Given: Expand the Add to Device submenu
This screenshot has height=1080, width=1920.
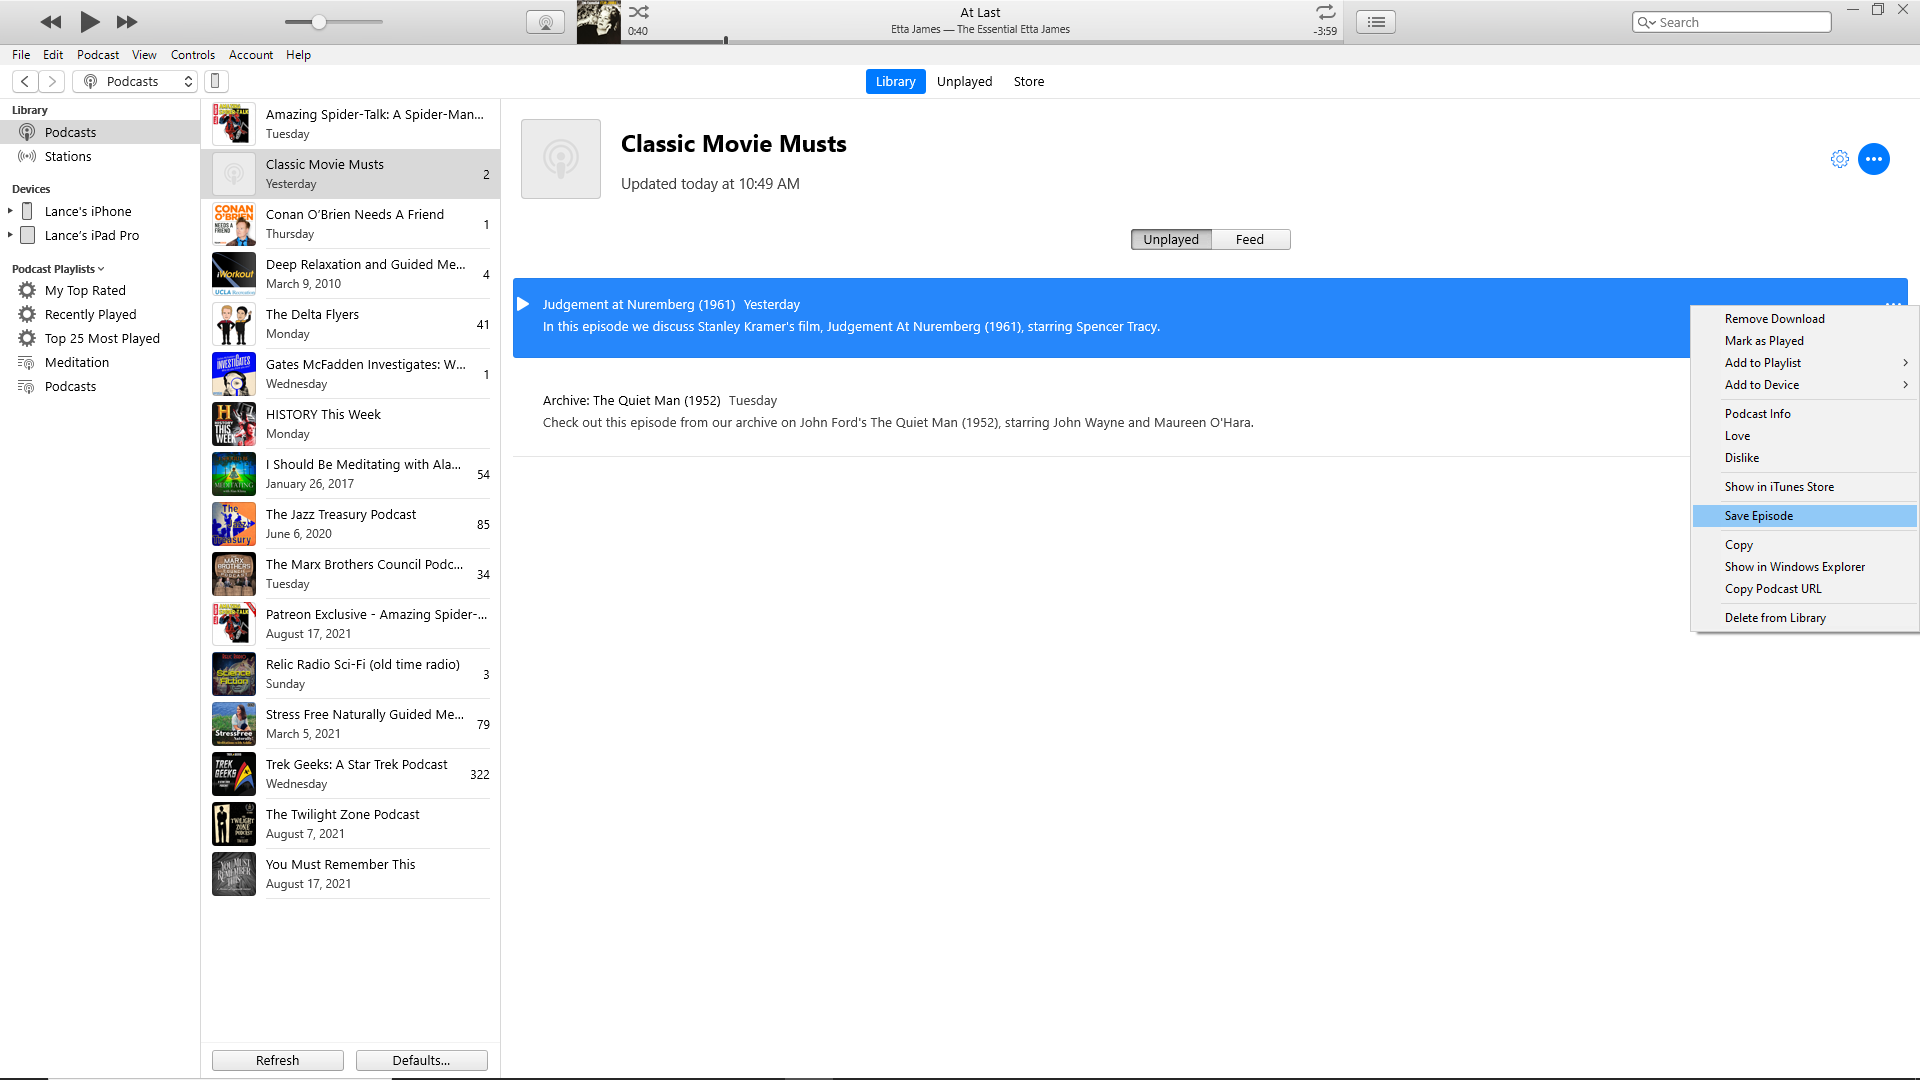Looking at the screenshot, I should pos(1804,385).
